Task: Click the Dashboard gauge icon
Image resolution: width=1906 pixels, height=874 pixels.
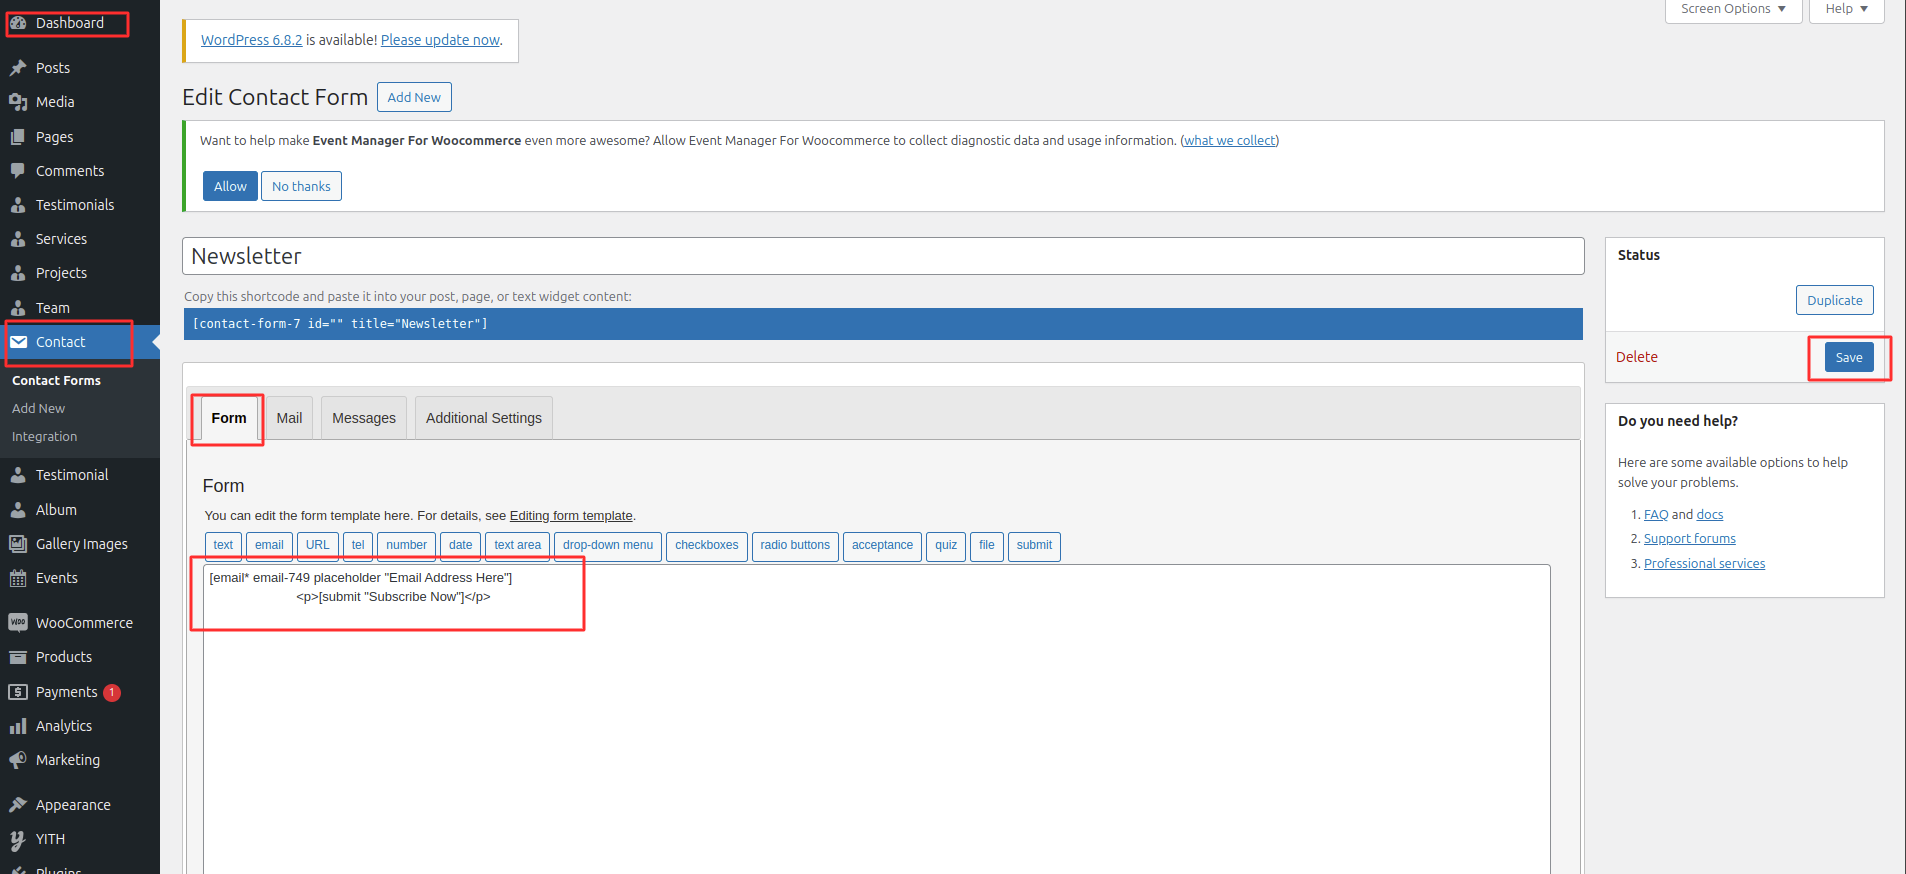Action: click(x=18, y=23)
